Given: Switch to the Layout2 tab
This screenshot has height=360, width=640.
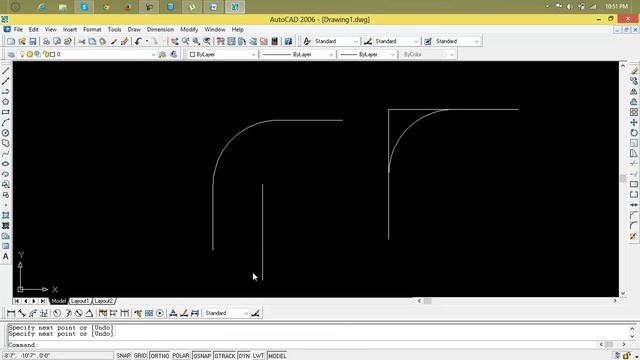Looking at the screenshot, I should [104, 301].
